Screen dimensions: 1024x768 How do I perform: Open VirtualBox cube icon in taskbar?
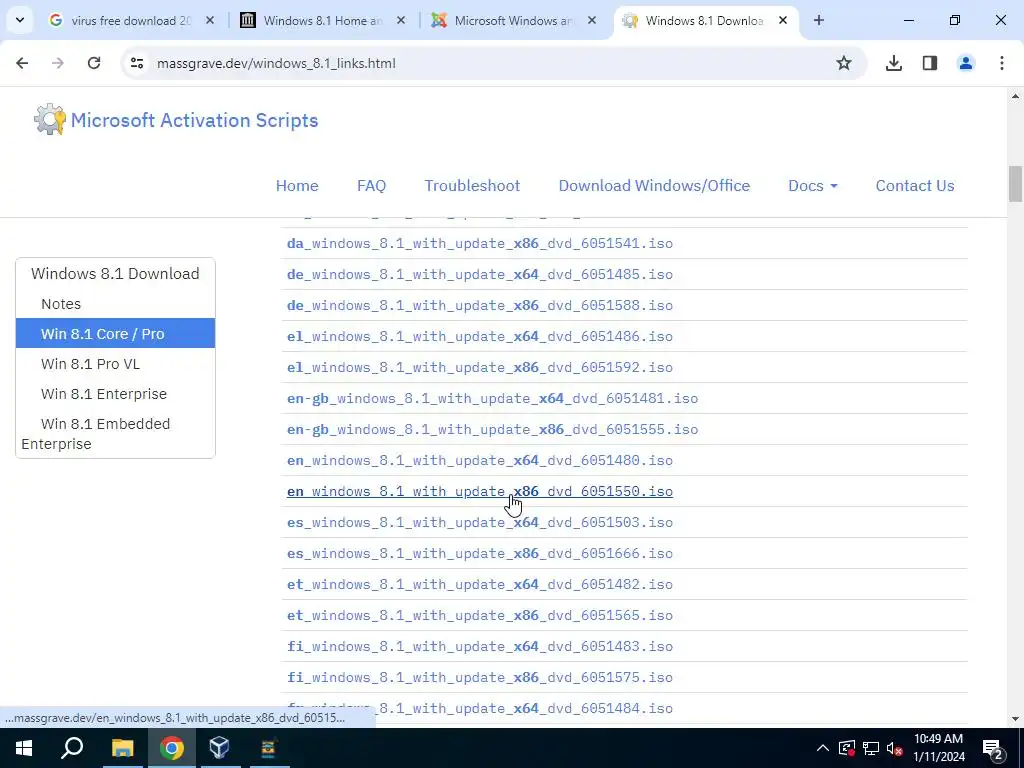tap(219, 748)
